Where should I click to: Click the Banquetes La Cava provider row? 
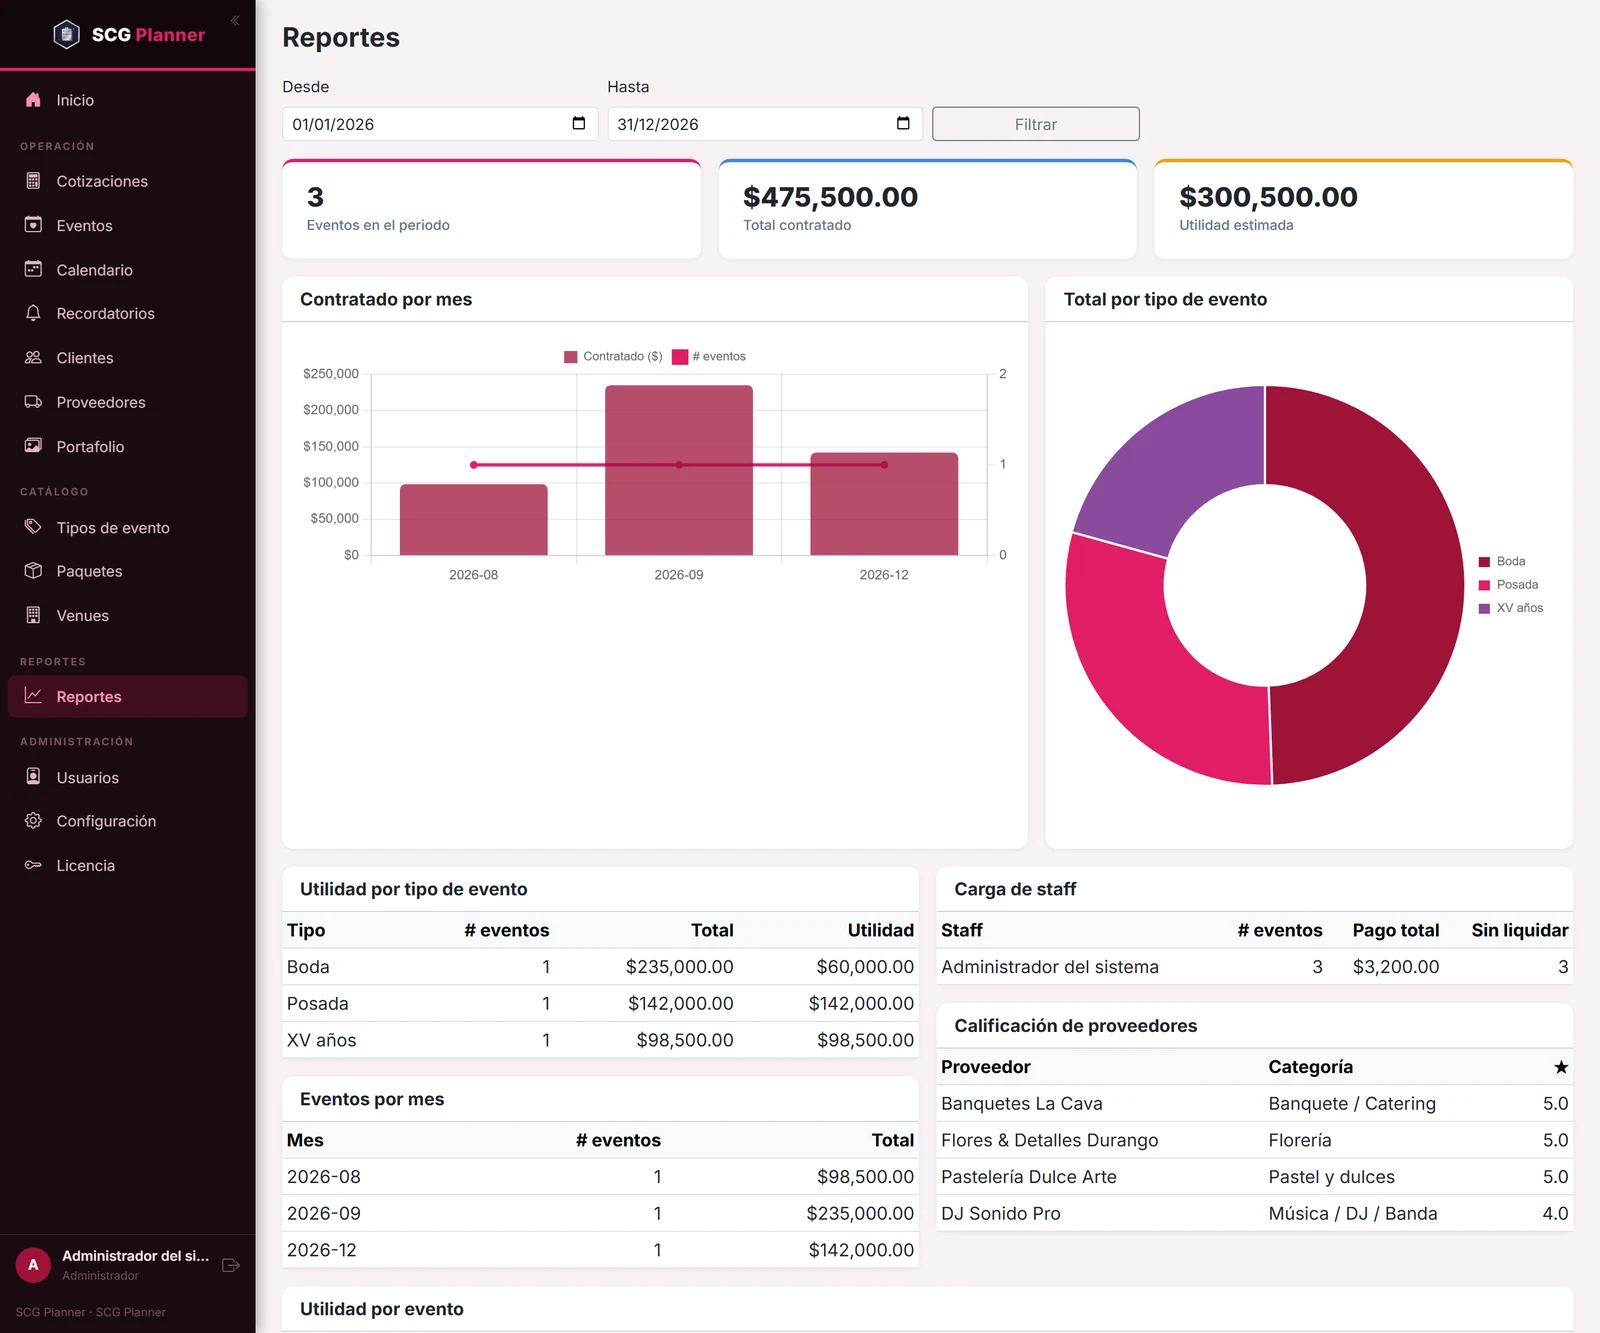coord(1254,1103)
